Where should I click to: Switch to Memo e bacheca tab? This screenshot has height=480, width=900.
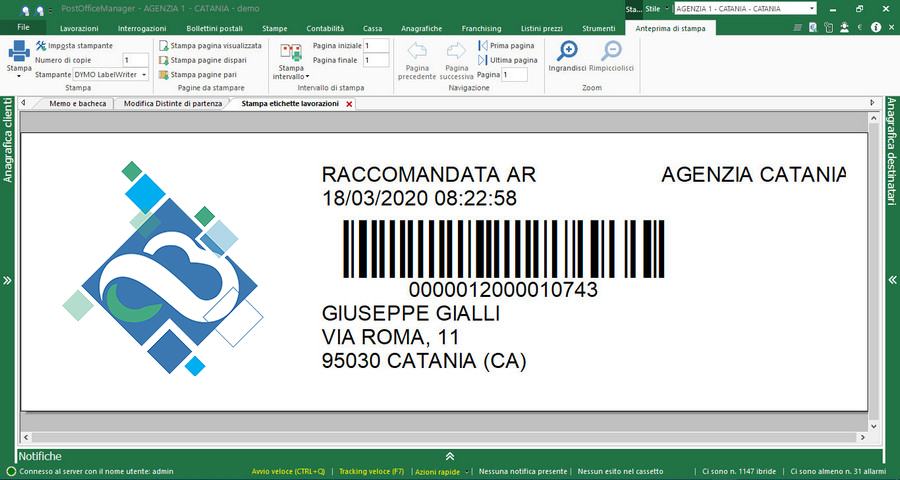point(77,104)
